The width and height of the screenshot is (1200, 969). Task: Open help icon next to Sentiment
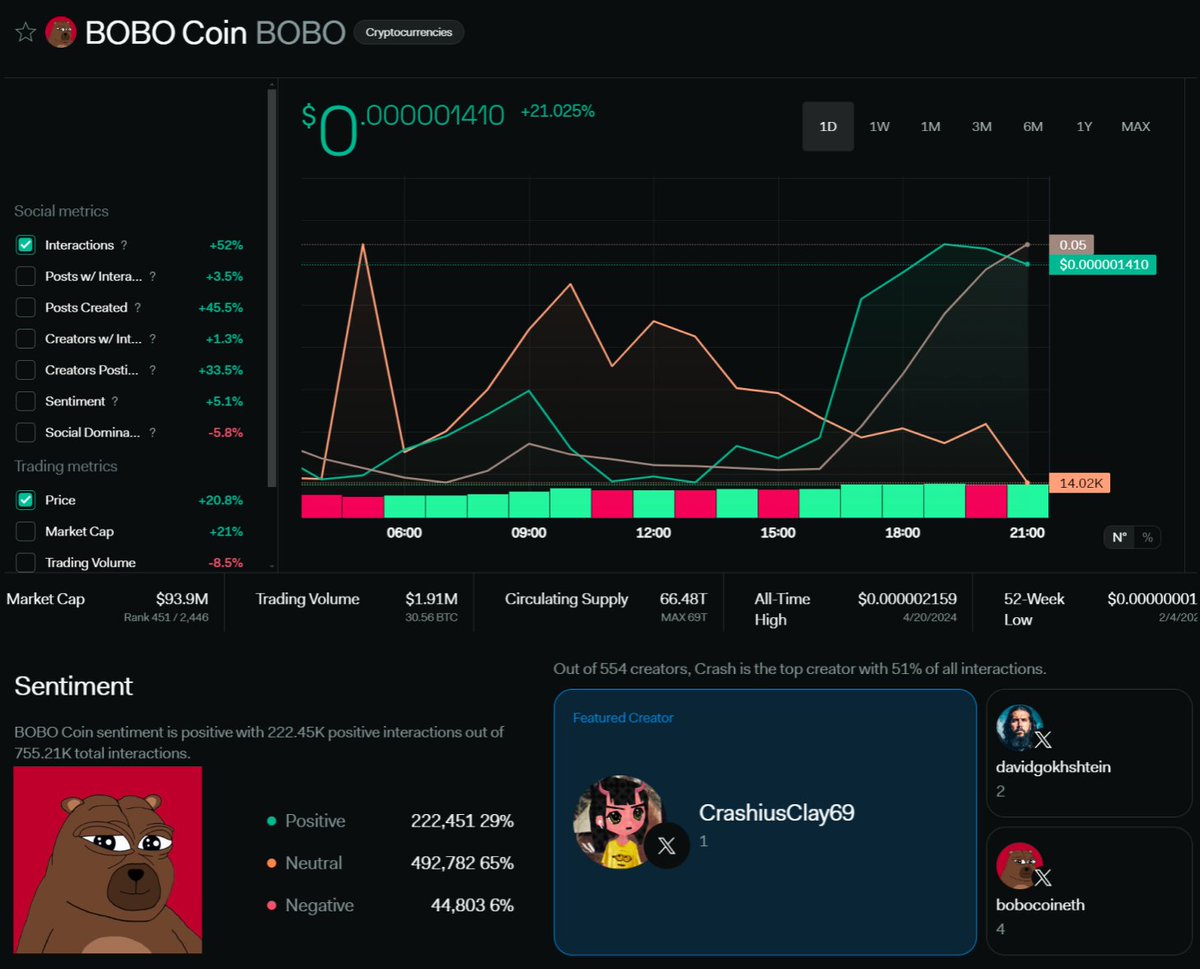115,401
